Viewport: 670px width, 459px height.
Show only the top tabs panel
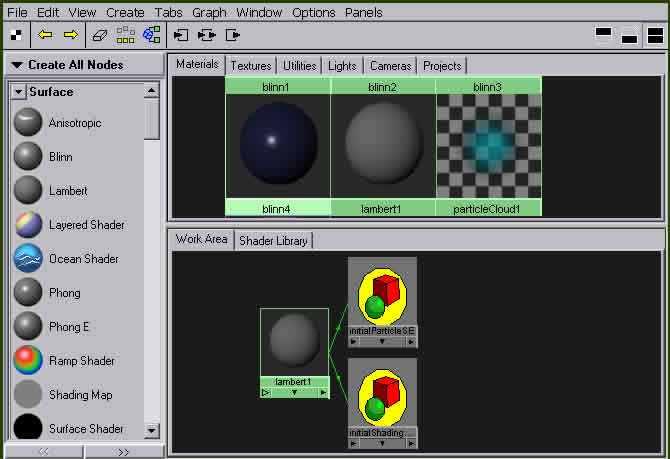pos(603,35)
